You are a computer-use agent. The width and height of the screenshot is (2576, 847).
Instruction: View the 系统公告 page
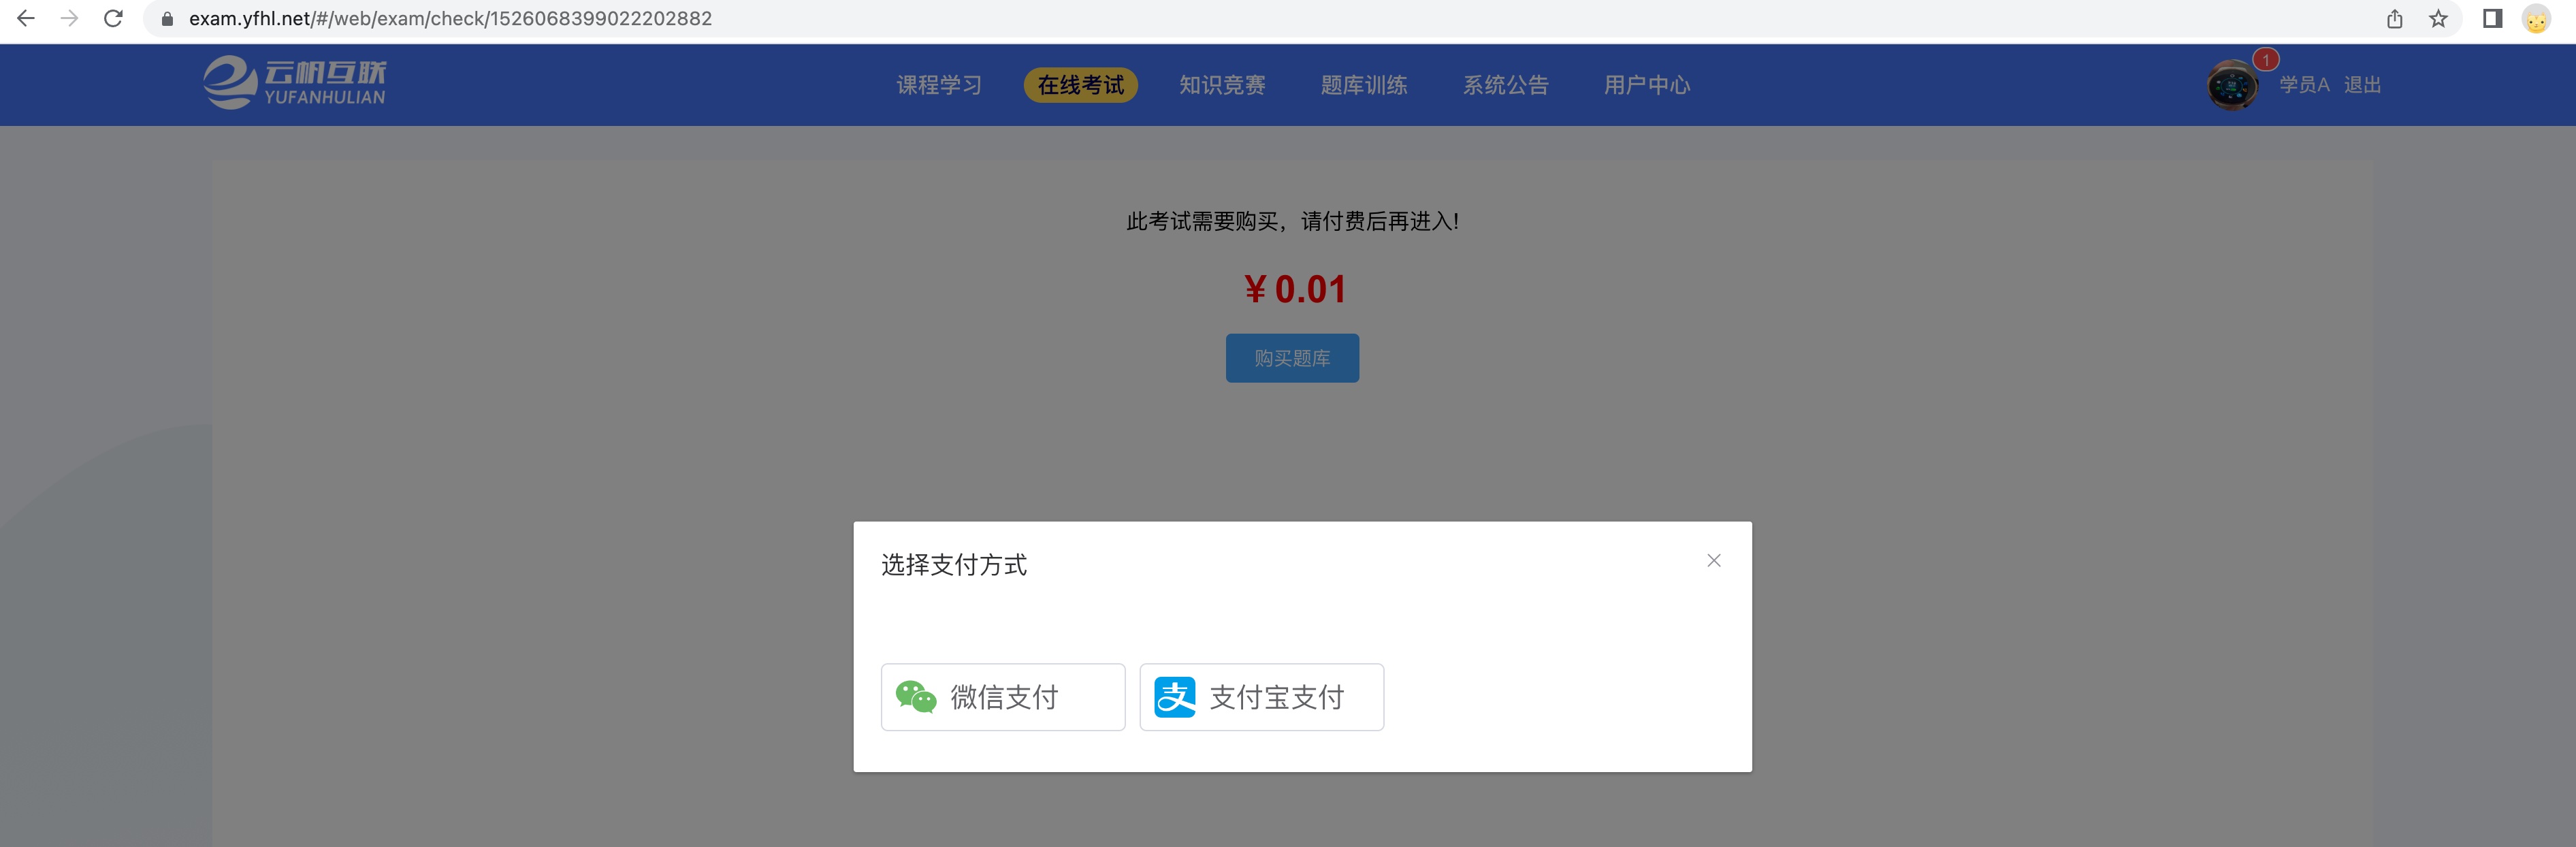coord(1506,85)
